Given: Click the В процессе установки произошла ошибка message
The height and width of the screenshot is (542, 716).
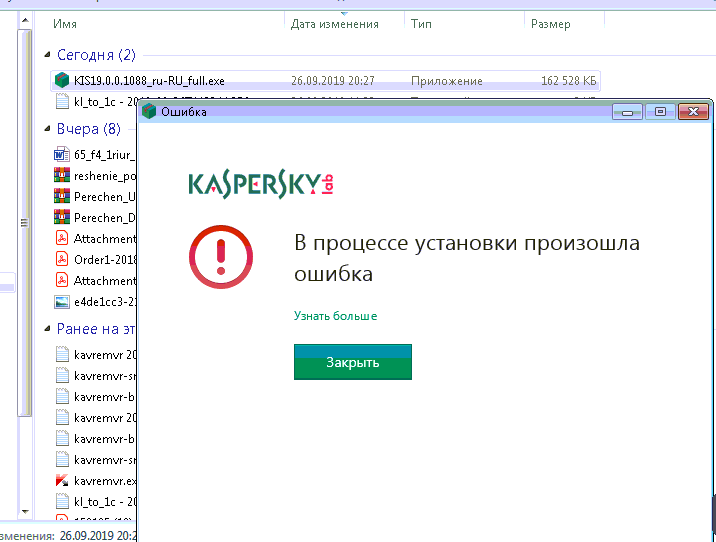Looking at the screenshot, I should click(467, 258).
